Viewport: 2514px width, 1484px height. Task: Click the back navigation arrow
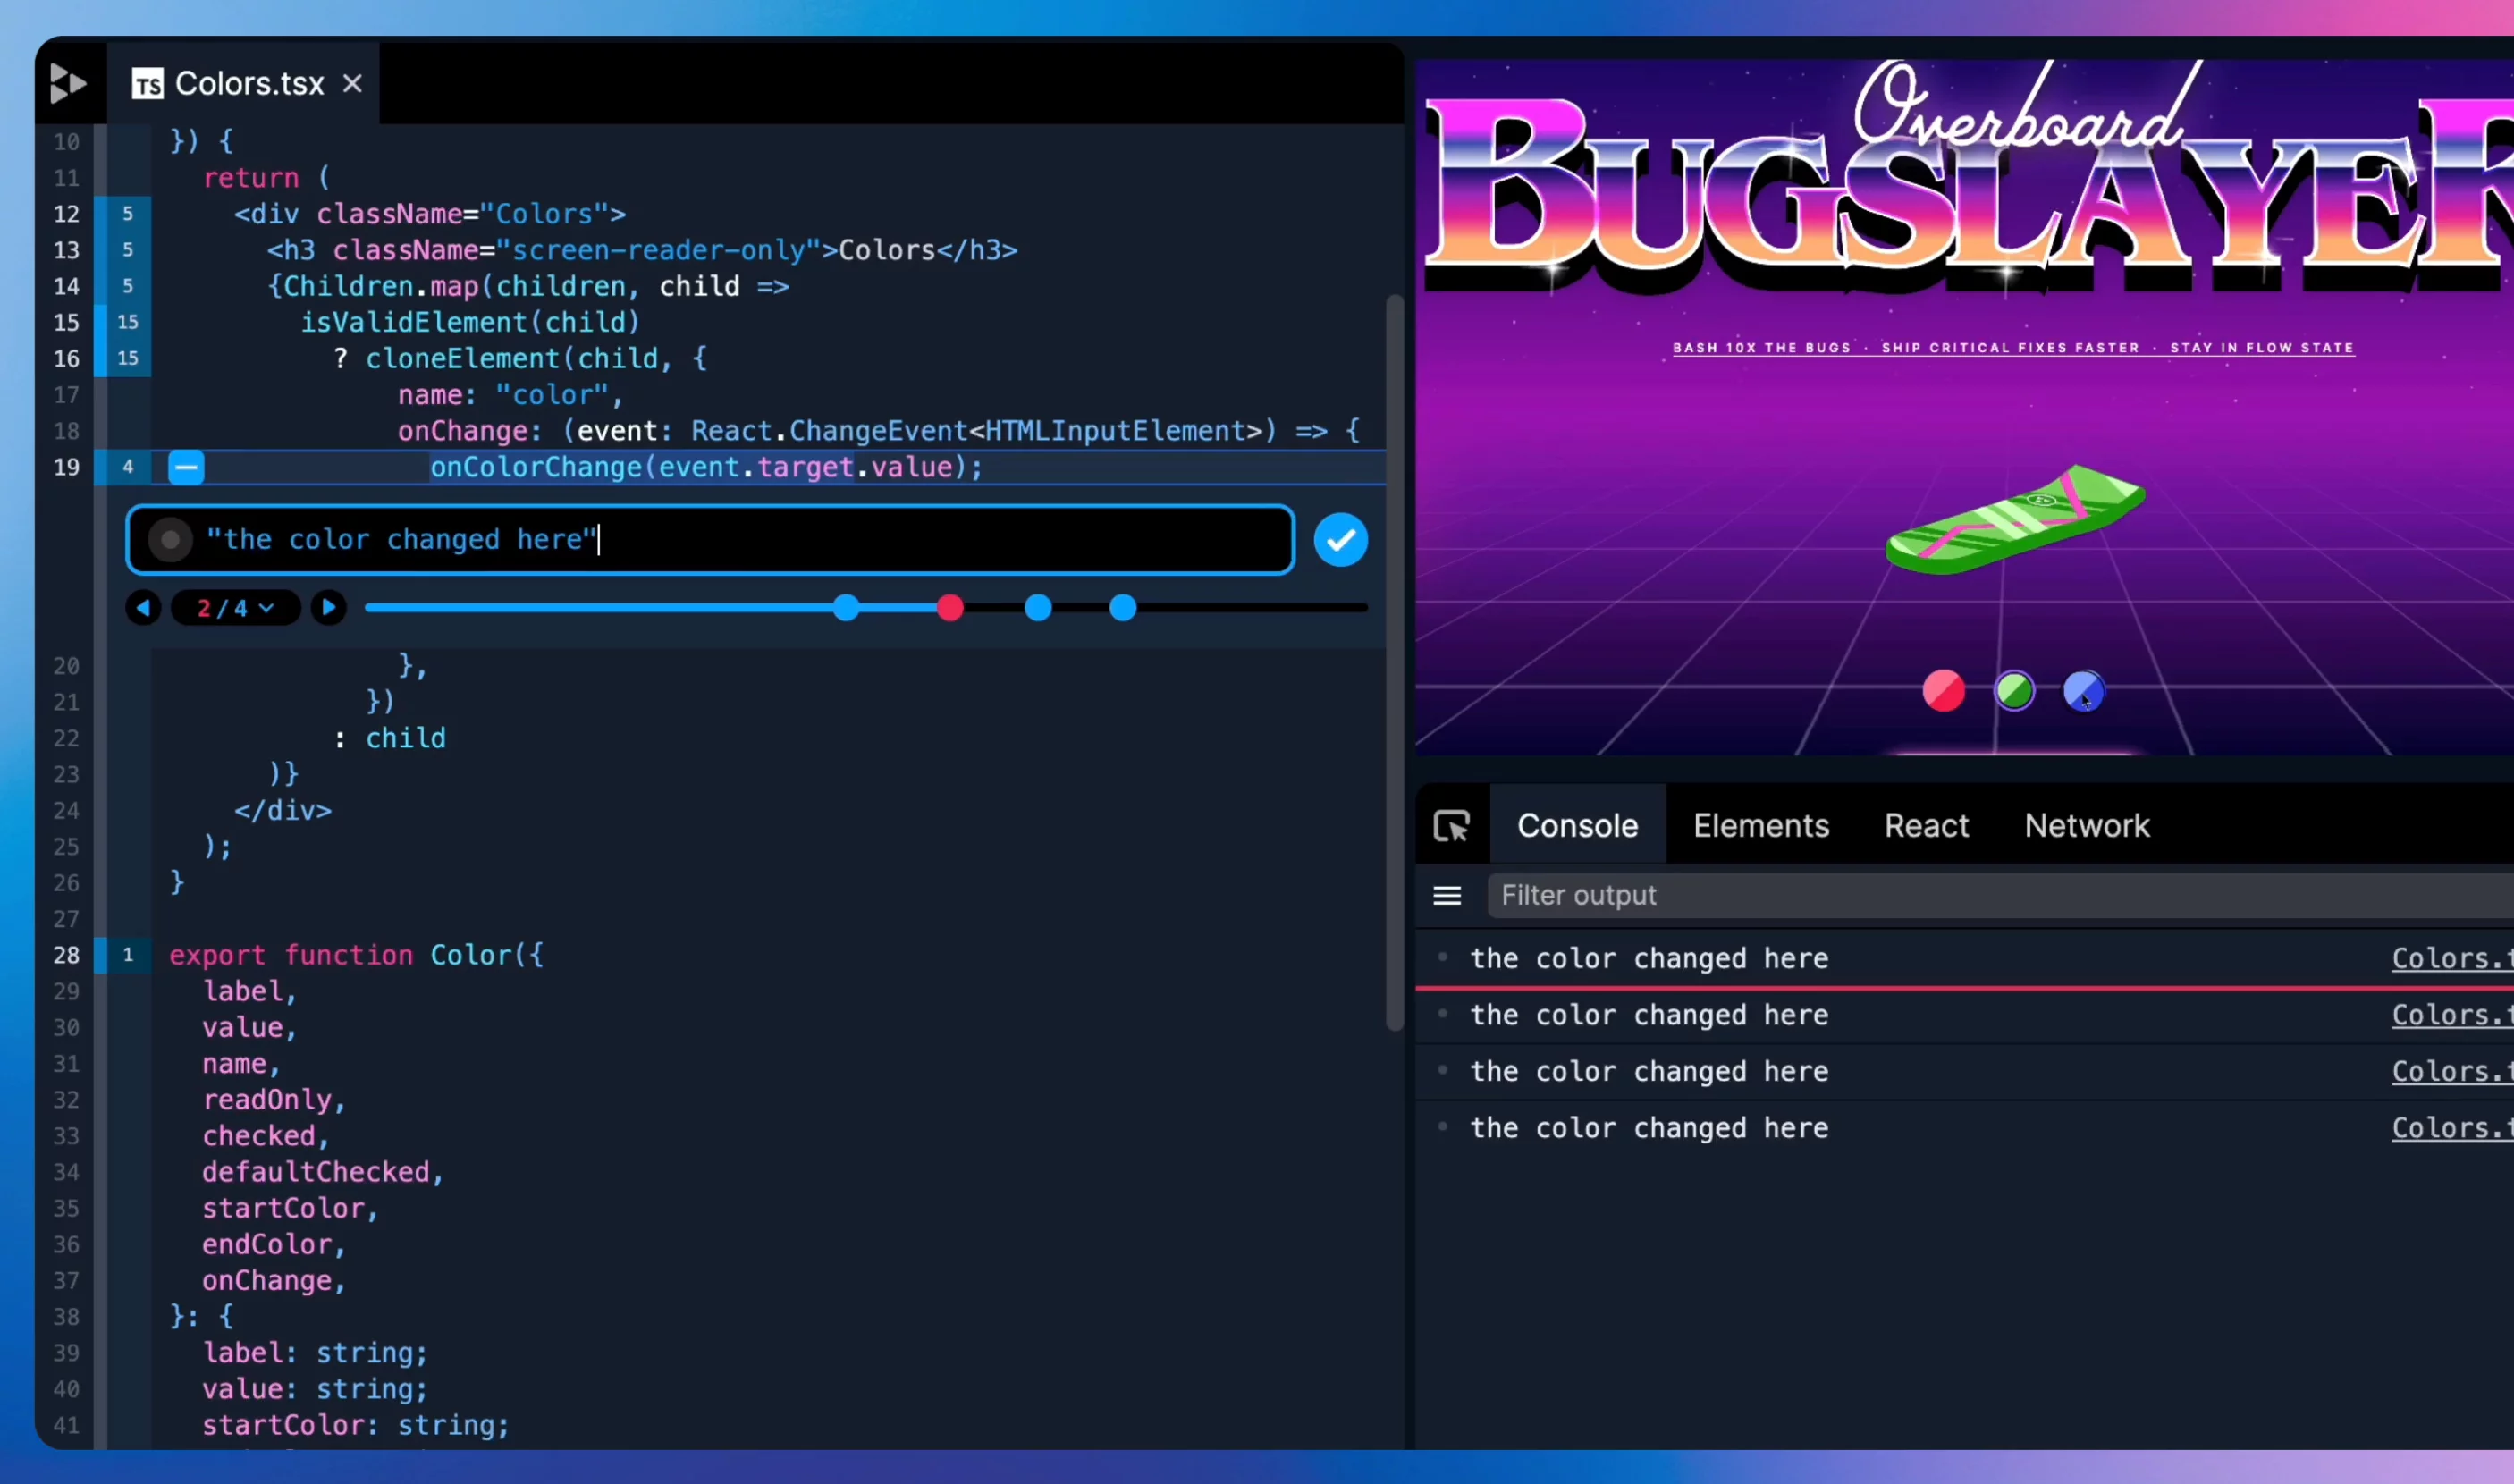[x=145, y=608]
